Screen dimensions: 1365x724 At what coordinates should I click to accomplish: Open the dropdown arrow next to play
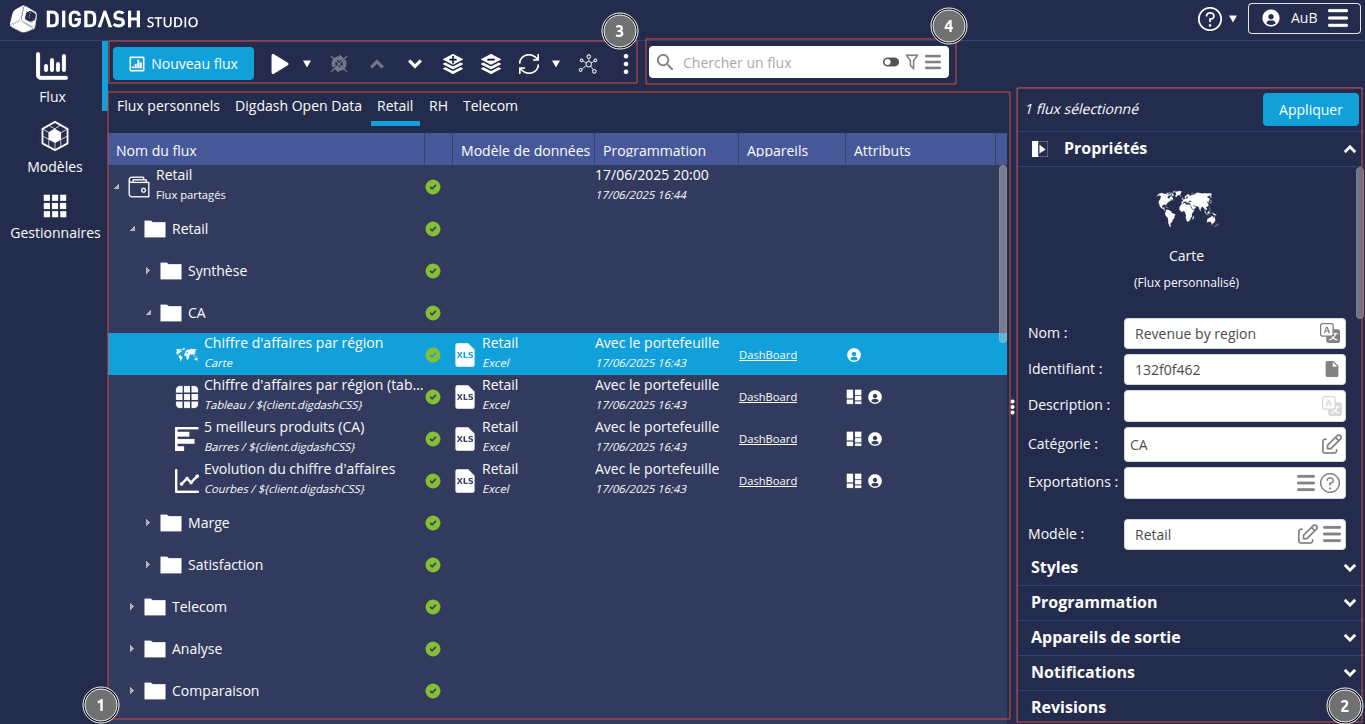click(x=307, y=64)
